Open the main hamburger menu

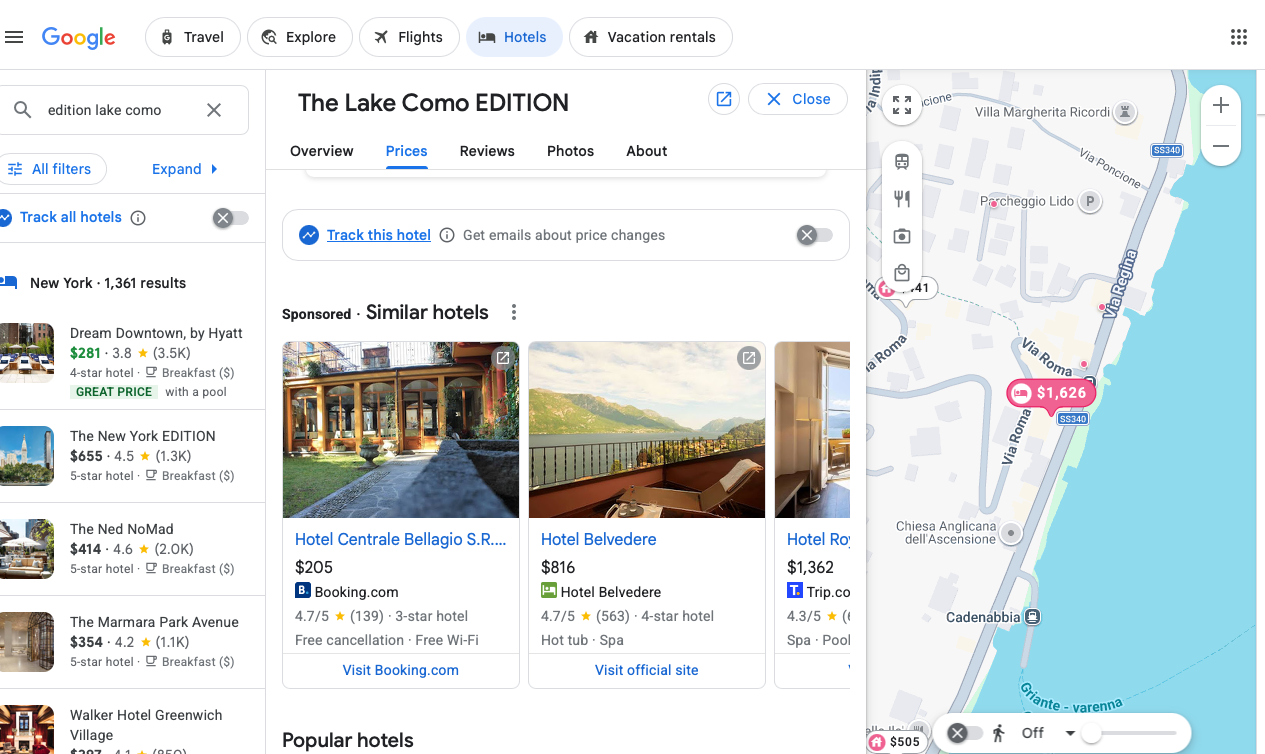(14, 37)
